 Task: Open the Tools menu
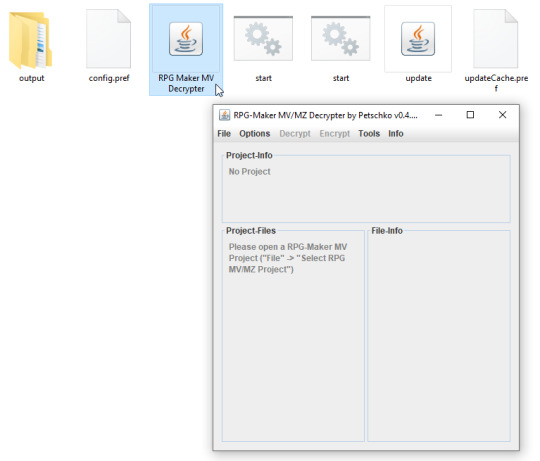point(369,134)
